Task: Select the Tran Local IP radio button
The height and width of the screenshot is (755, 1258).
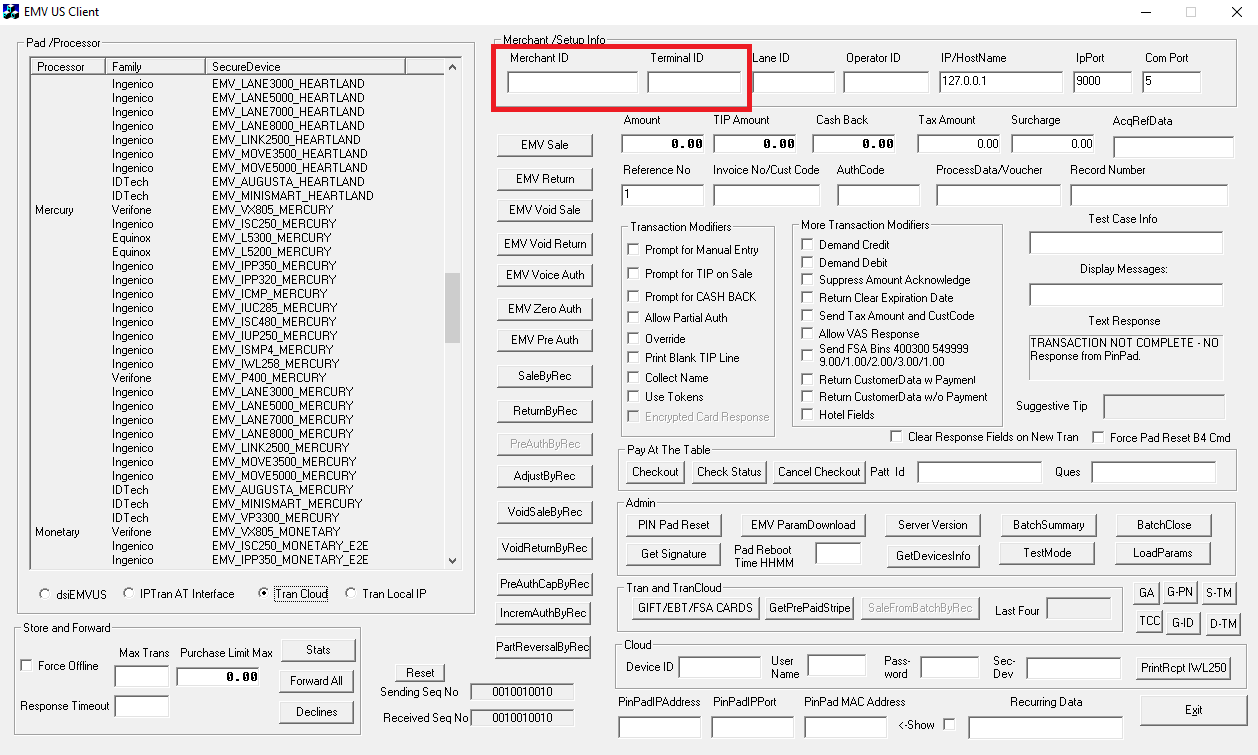Action: coord(351,594)
